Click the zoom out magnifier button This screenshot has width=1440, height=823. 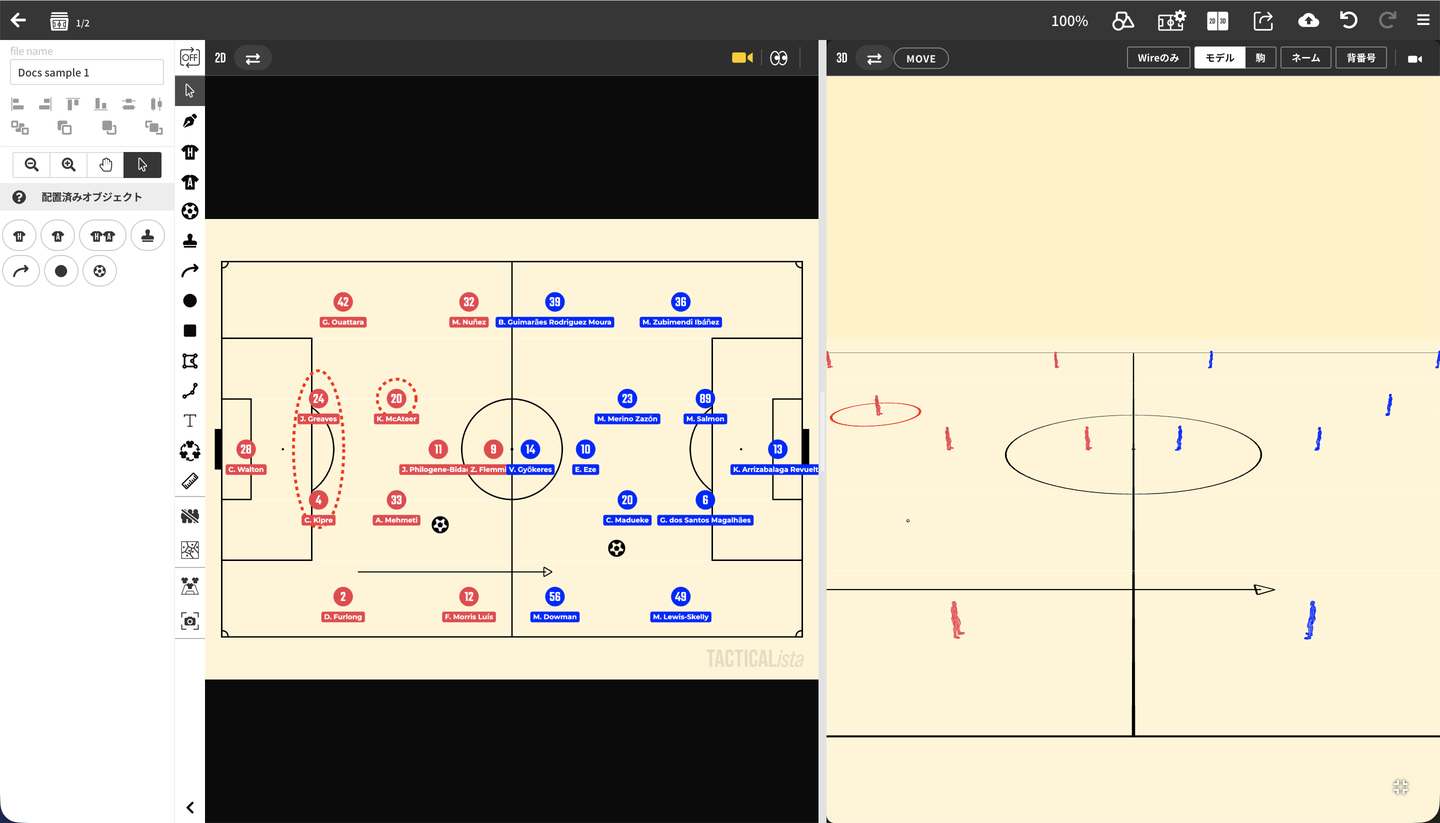point(32,165)
